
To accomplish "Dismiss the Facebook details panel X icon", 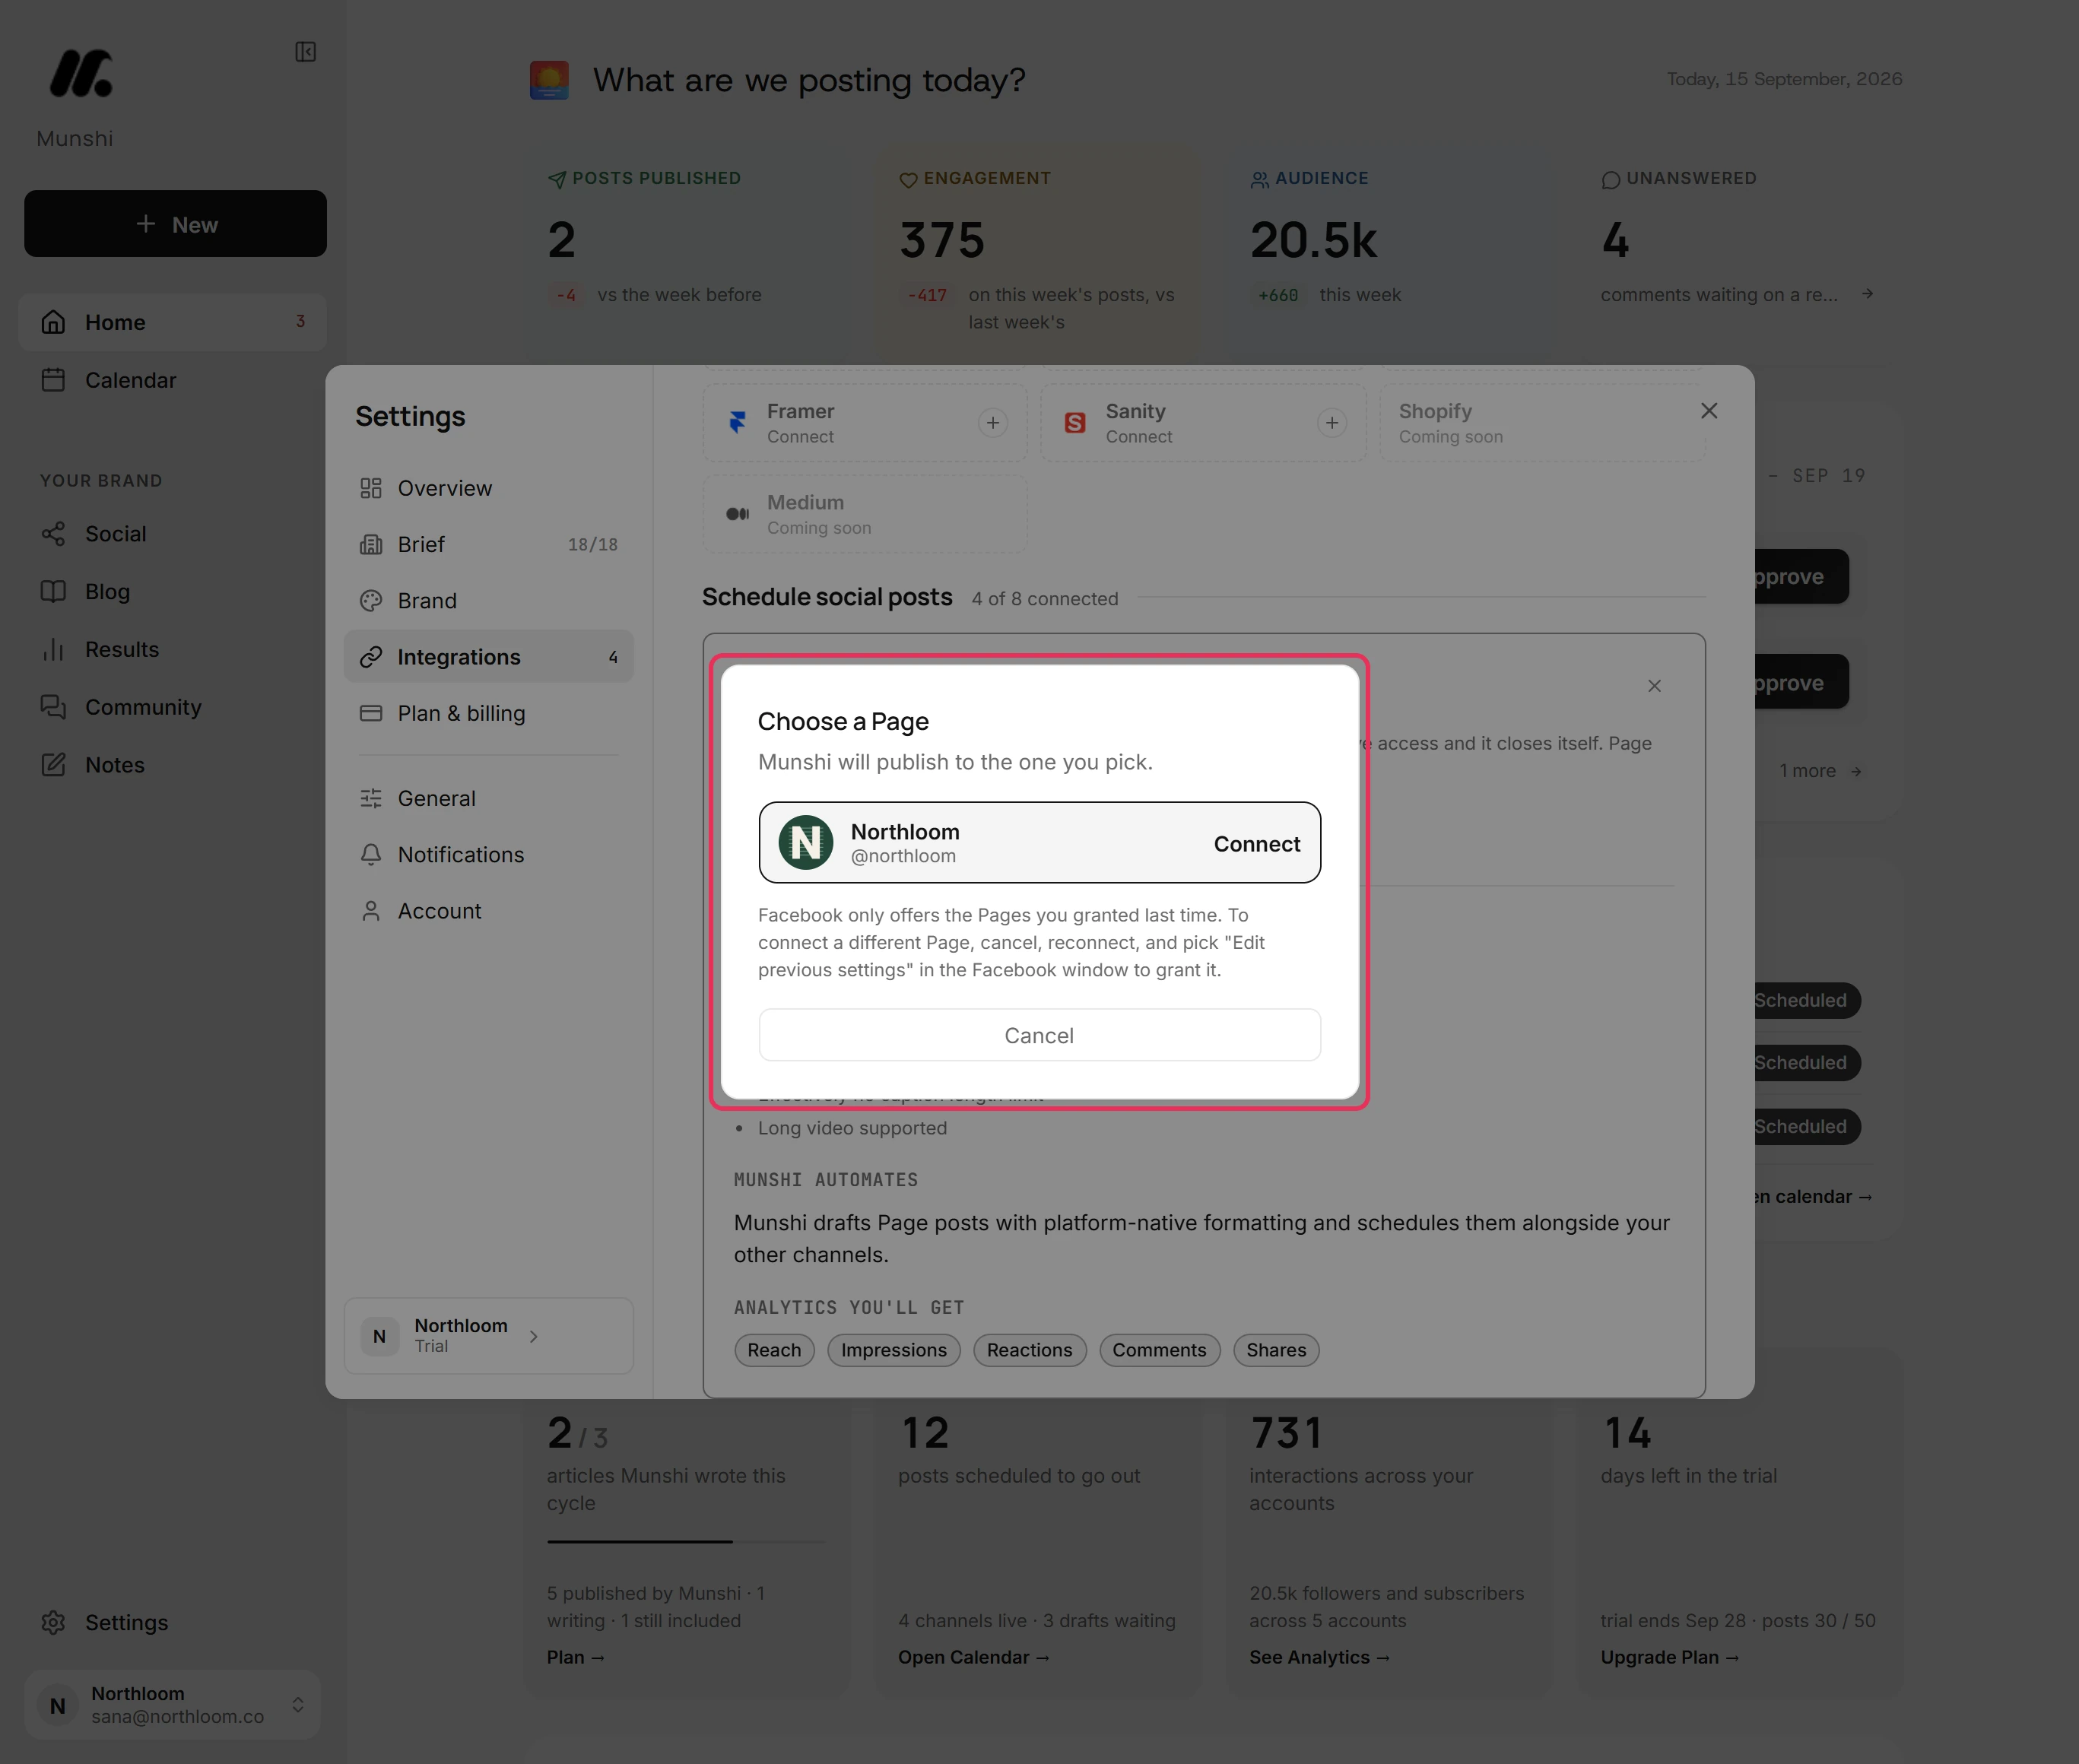I will 1654,686.
